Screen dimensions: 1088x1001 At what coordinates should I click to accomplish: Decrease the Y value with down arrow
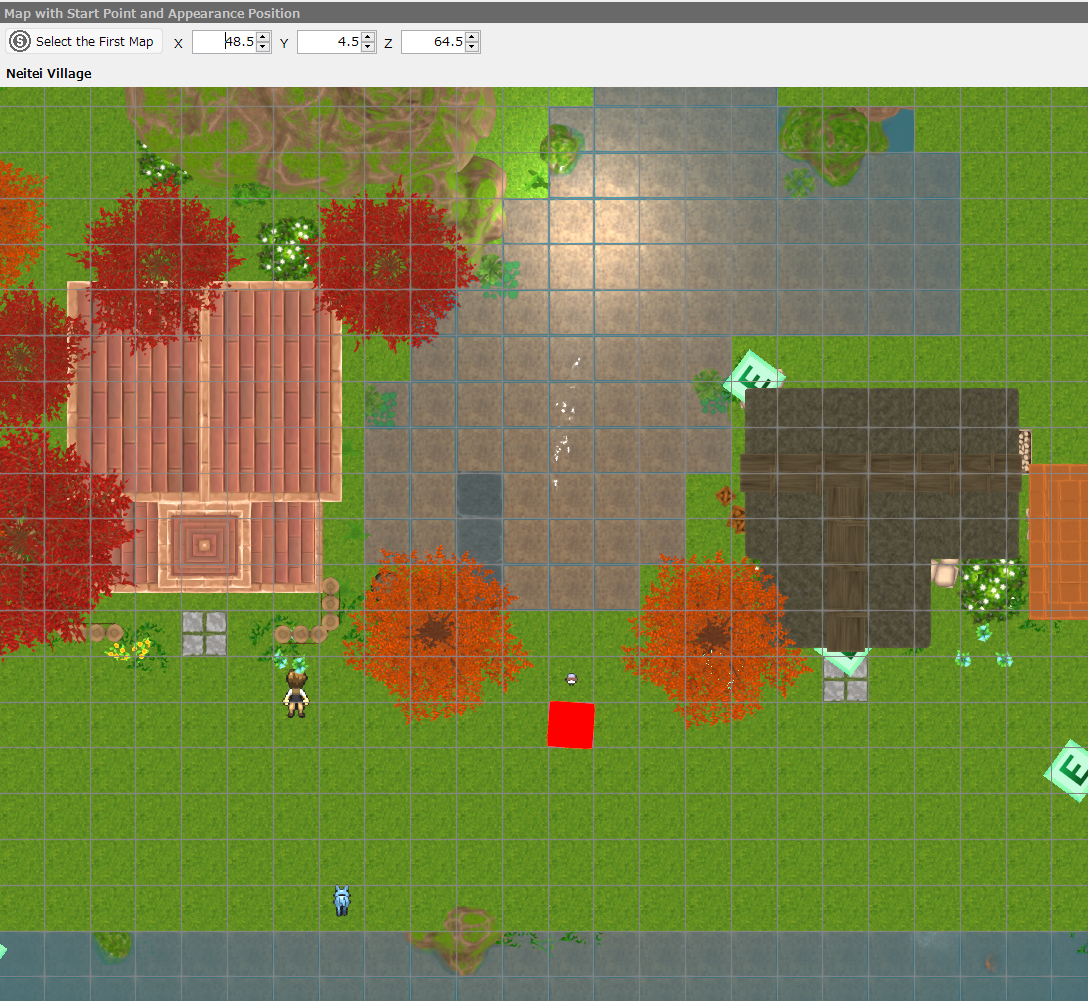pos(368,47)
